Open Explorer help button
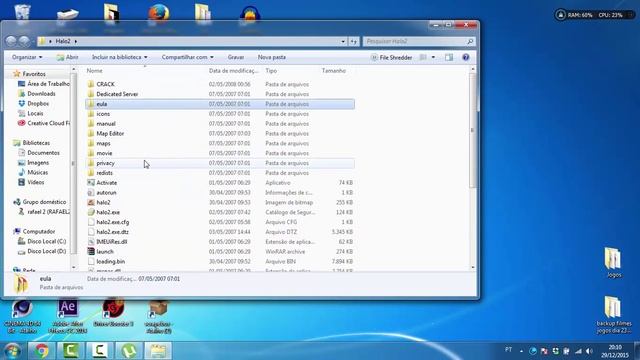This screenshot has width=640, height=360. click(x=466, y=57)
